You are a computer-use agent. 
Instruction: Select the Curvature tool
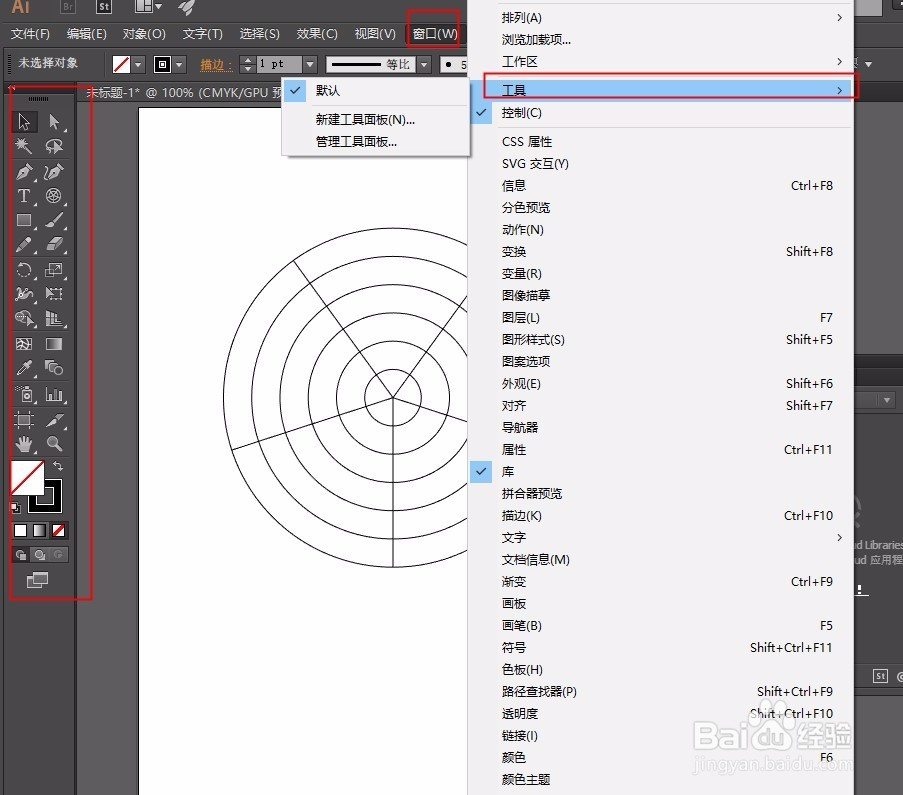[54, 172]
